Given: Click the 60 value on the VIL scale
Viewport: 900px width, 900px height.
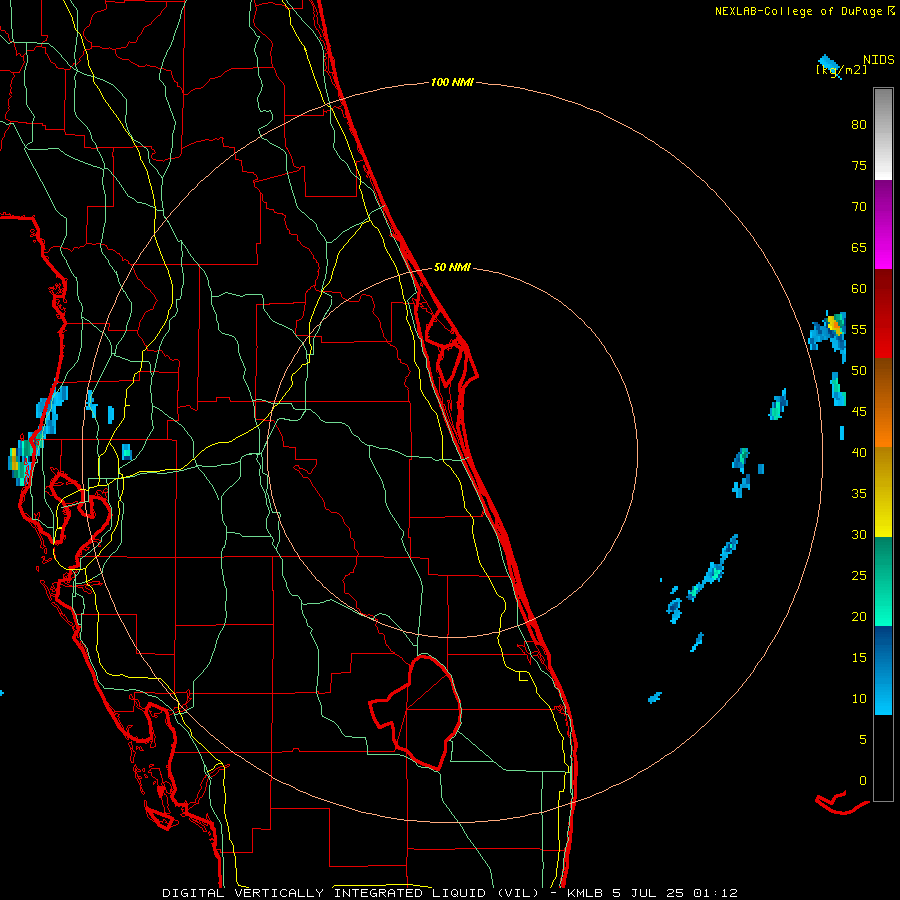Looking at the screenshot, I should 859,289.
